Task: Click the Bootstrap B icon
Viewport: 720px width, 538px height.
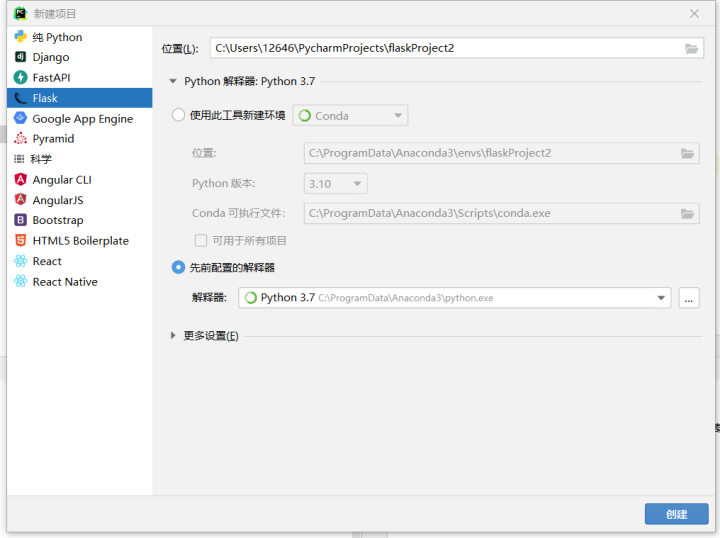Action: click(x=20, y=220)
